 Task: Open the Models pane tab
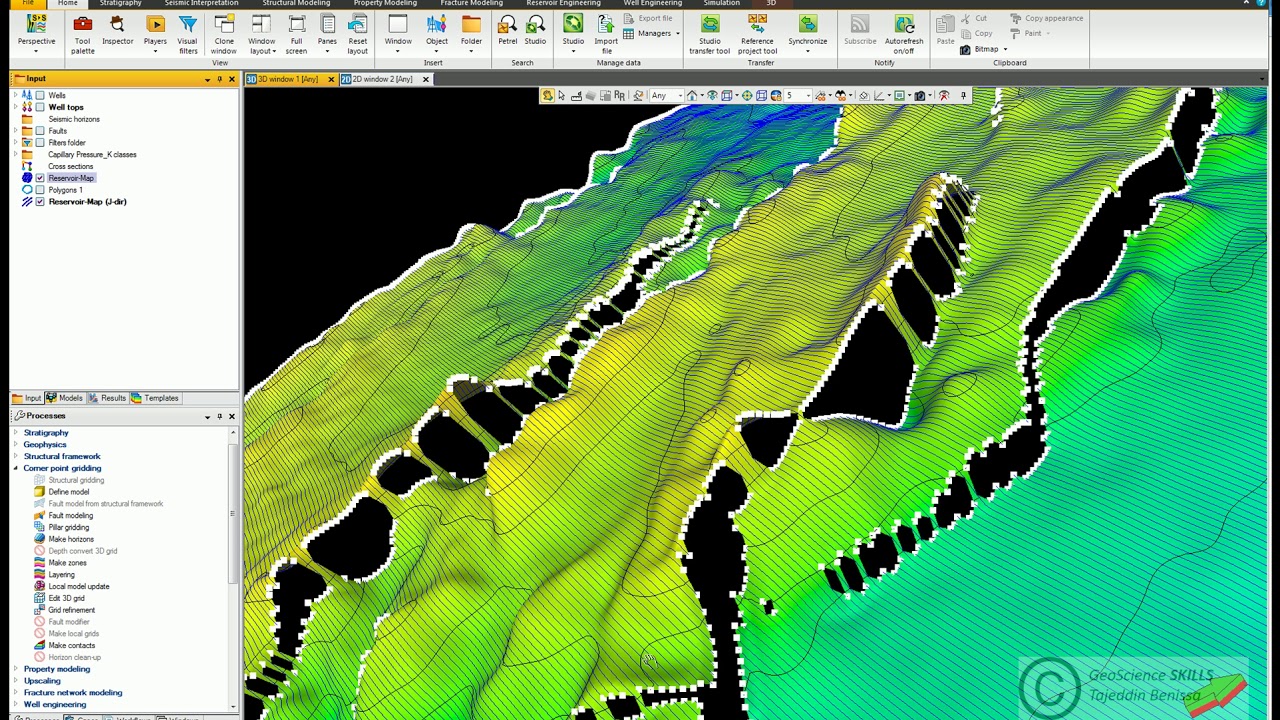tap(64, 398)
